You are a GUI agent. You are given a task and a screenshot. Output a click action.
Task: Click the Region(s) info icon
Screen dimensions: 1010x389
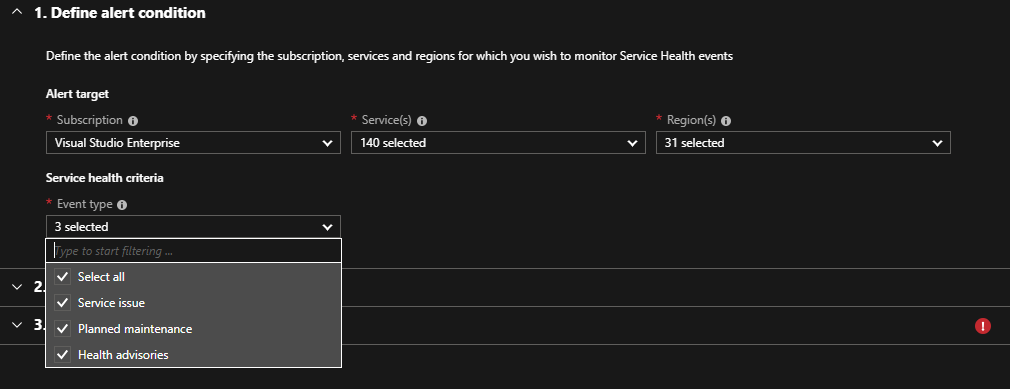[x=726, y=120]
